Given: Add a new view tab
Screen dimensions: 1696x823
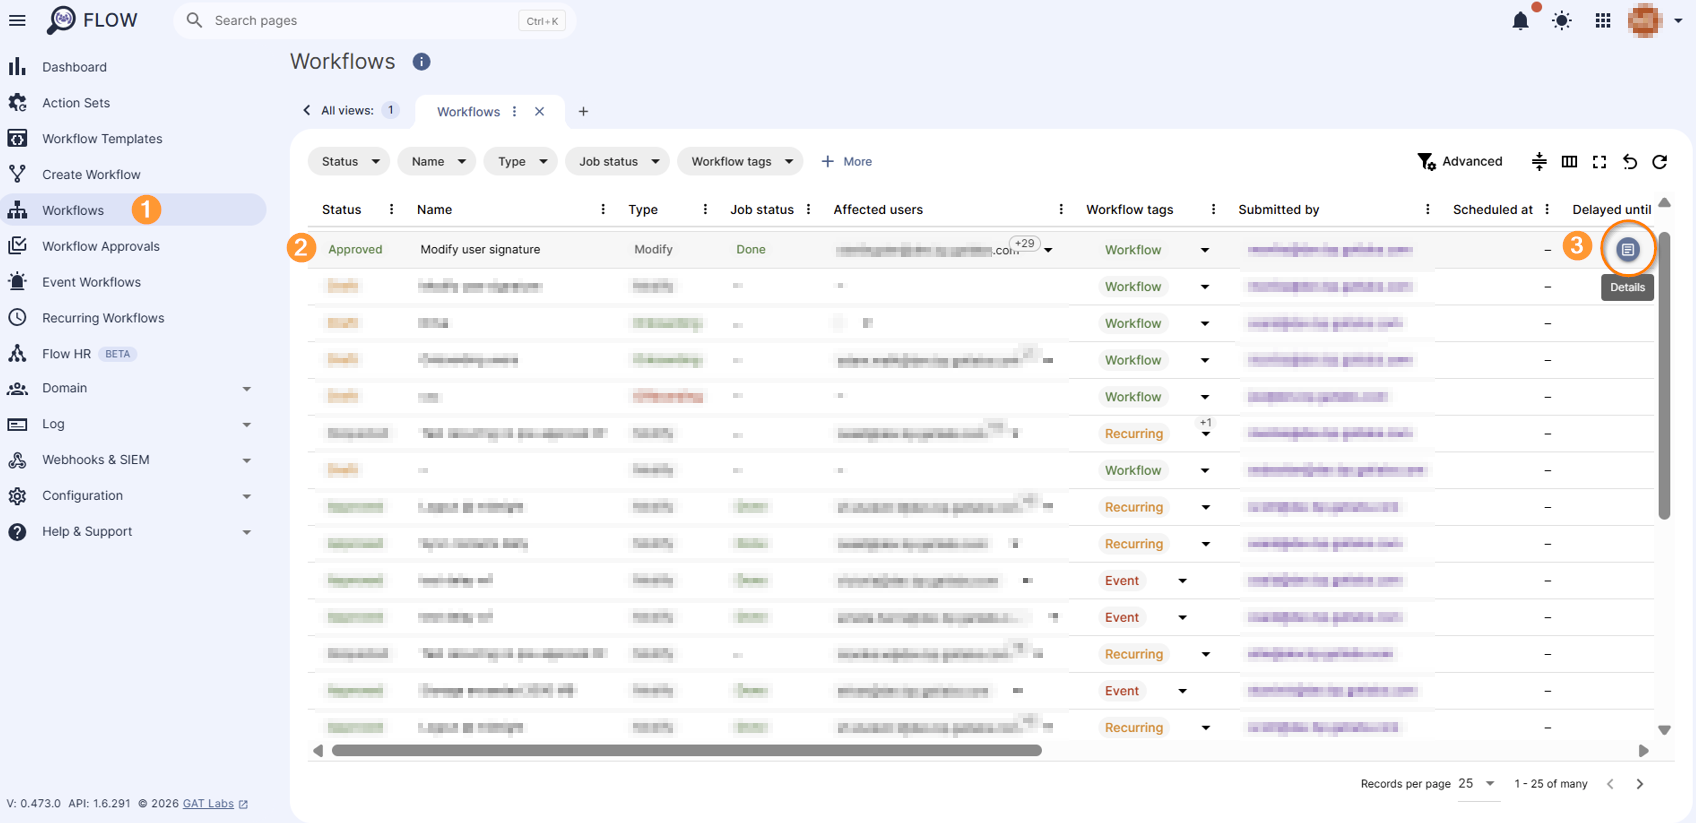Looking at the screenshot, I should (583, 112).
